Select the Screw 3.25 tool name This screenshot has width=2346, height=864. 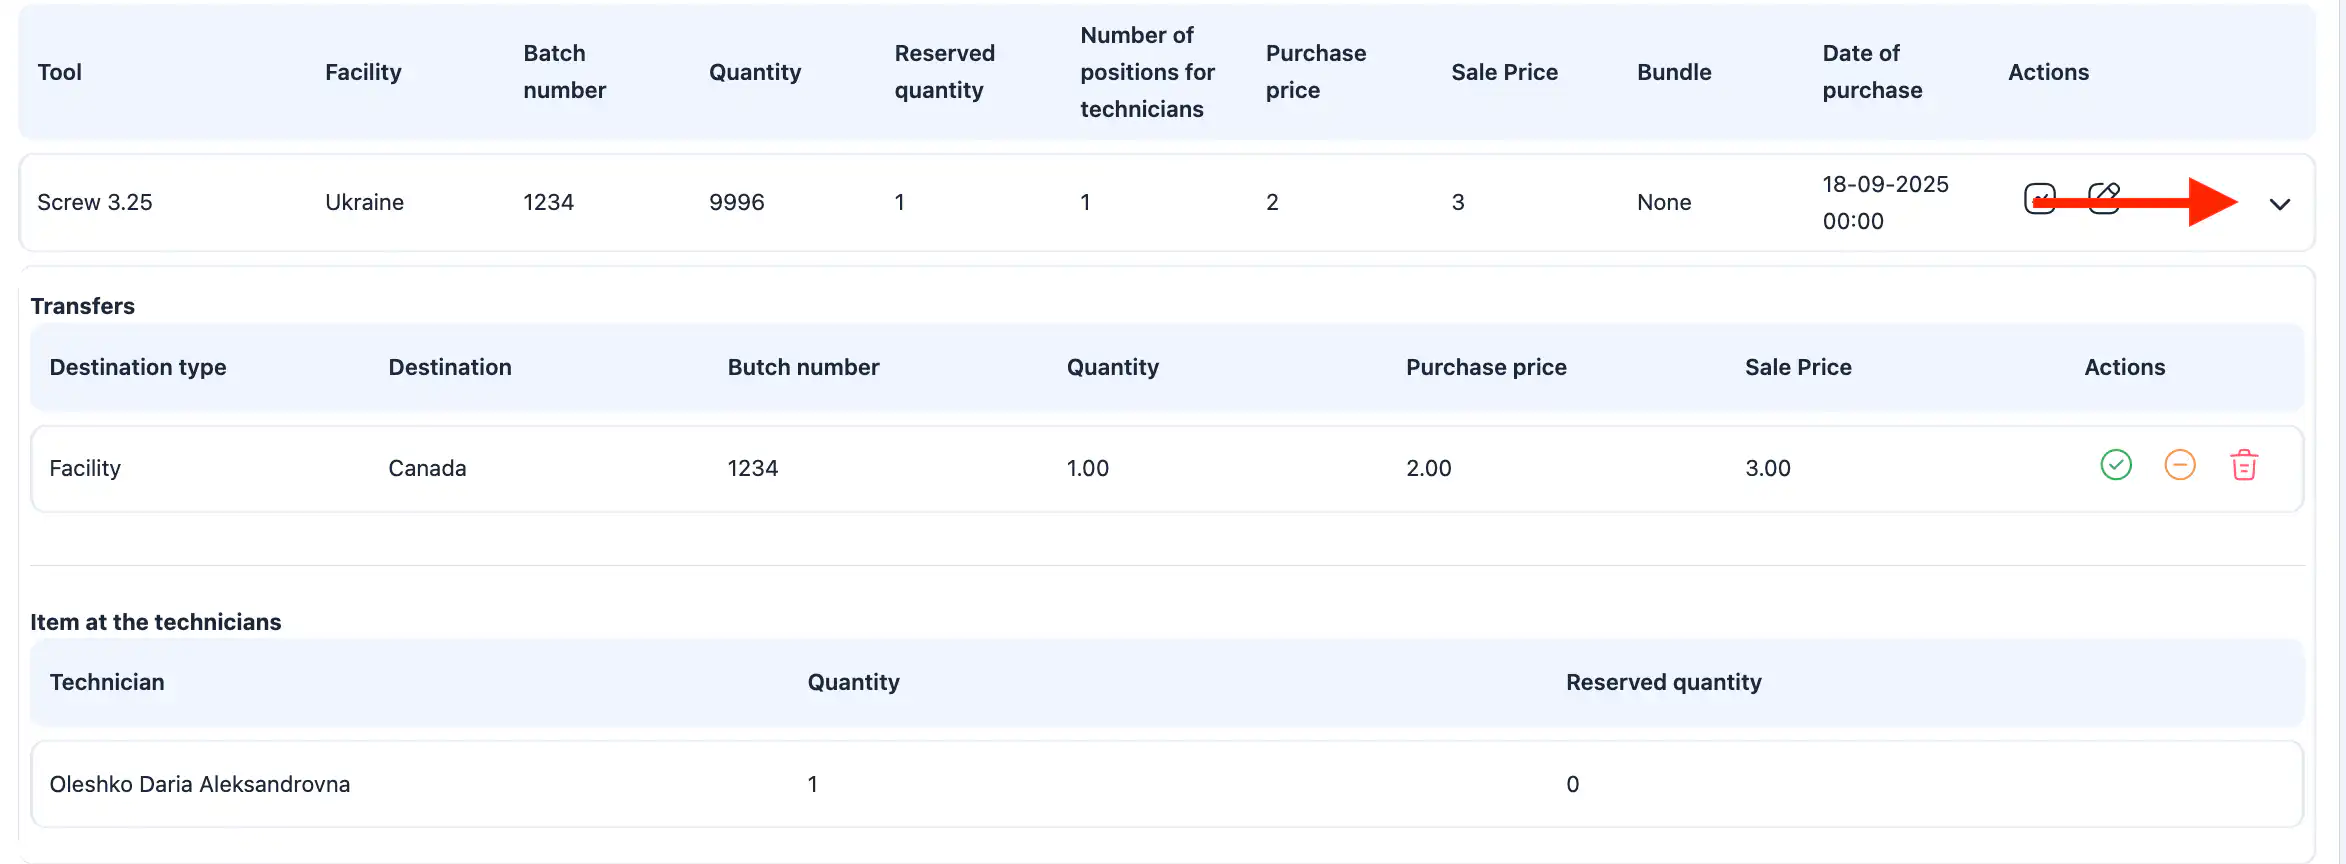point(95,202)
